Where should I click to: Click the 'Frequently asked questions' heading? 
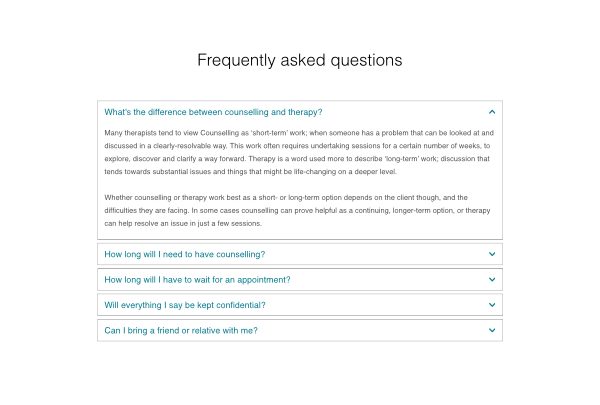[300, 60]
